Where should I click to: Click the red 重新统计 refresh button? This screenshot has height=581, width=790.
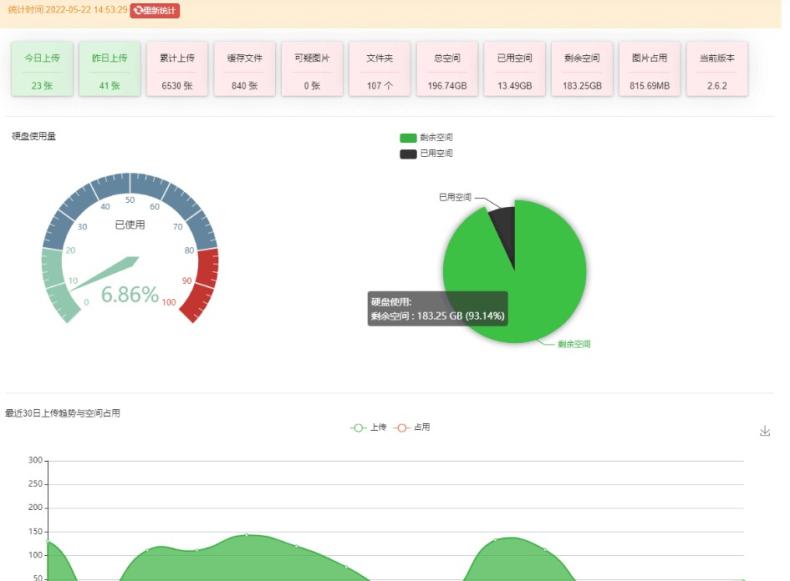point(155,11)
